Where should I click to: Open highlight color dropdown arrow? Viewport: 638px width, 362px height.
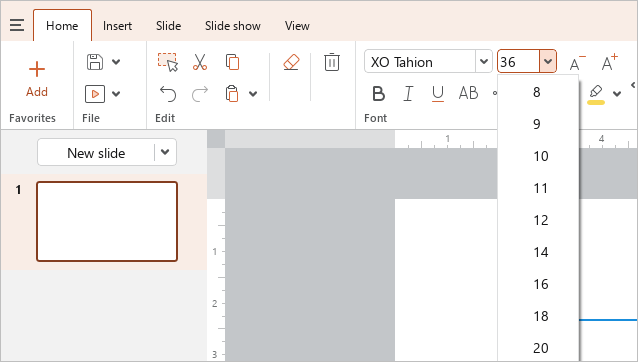click(617, 94)
